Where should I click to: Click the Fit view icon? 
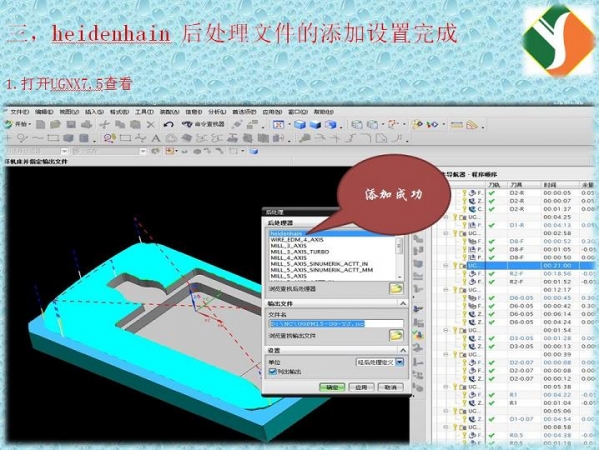click(278, 125)
